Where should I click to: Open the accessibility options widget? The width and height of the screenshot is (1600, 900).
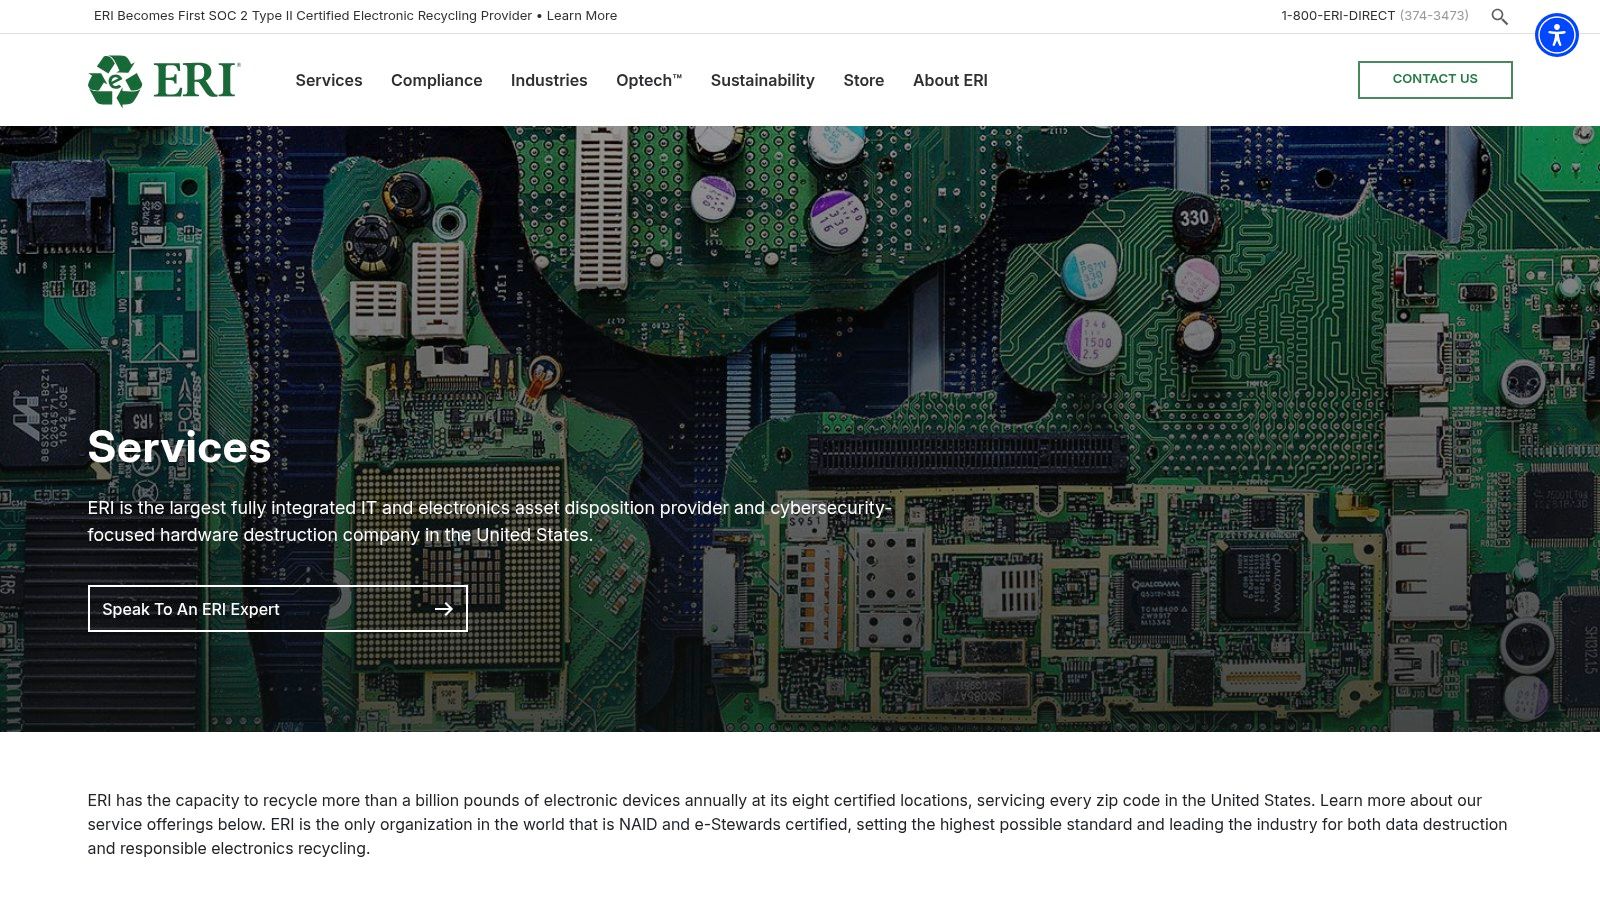(x=1556, y=36)
